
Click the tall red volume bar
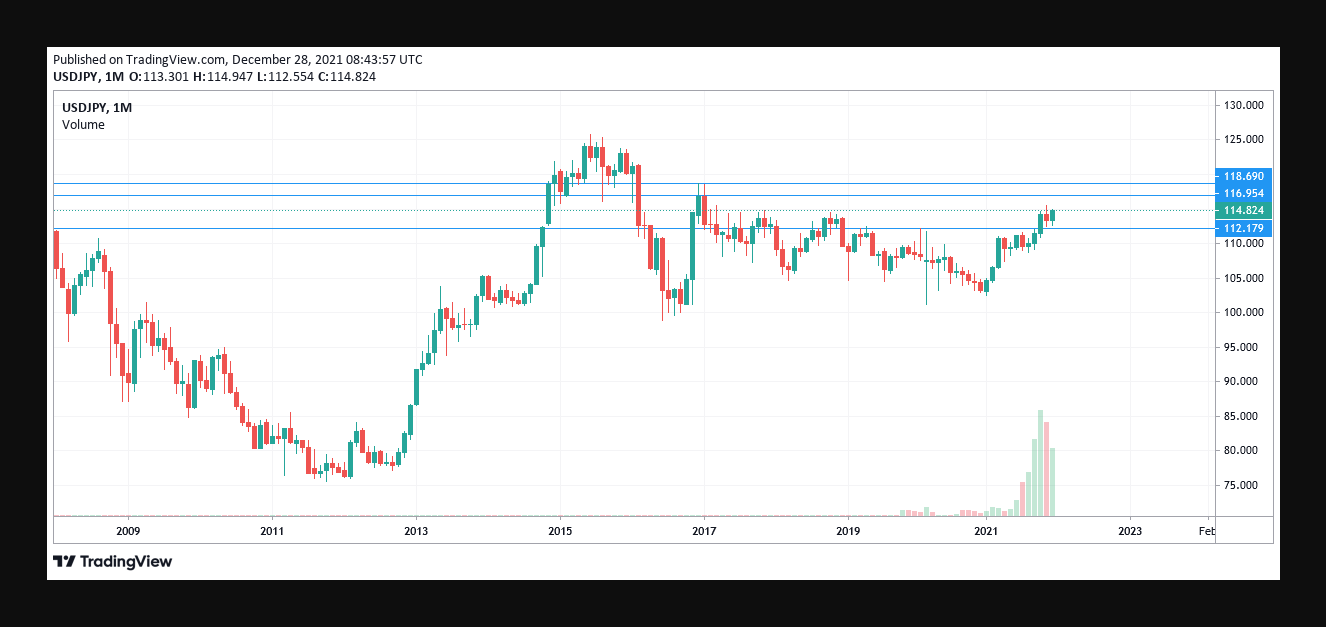coord(1047,469)
